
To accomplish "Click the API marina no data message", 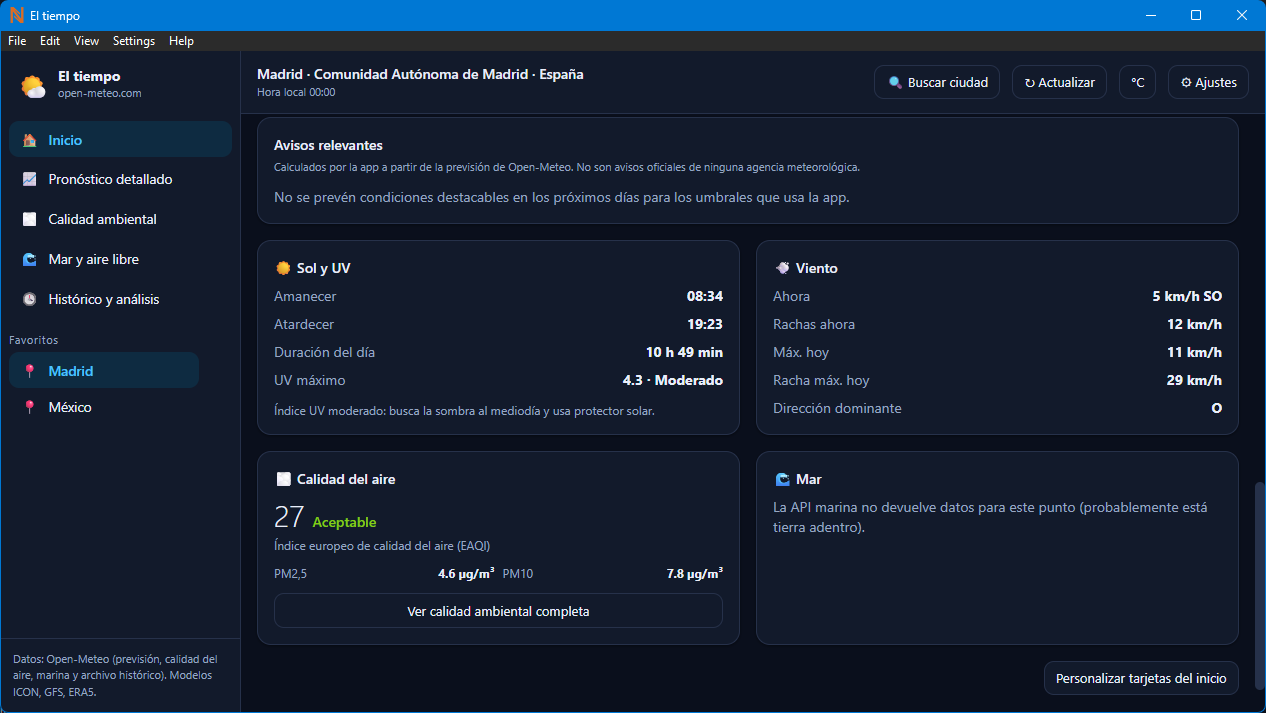I will tap(990, 517).
